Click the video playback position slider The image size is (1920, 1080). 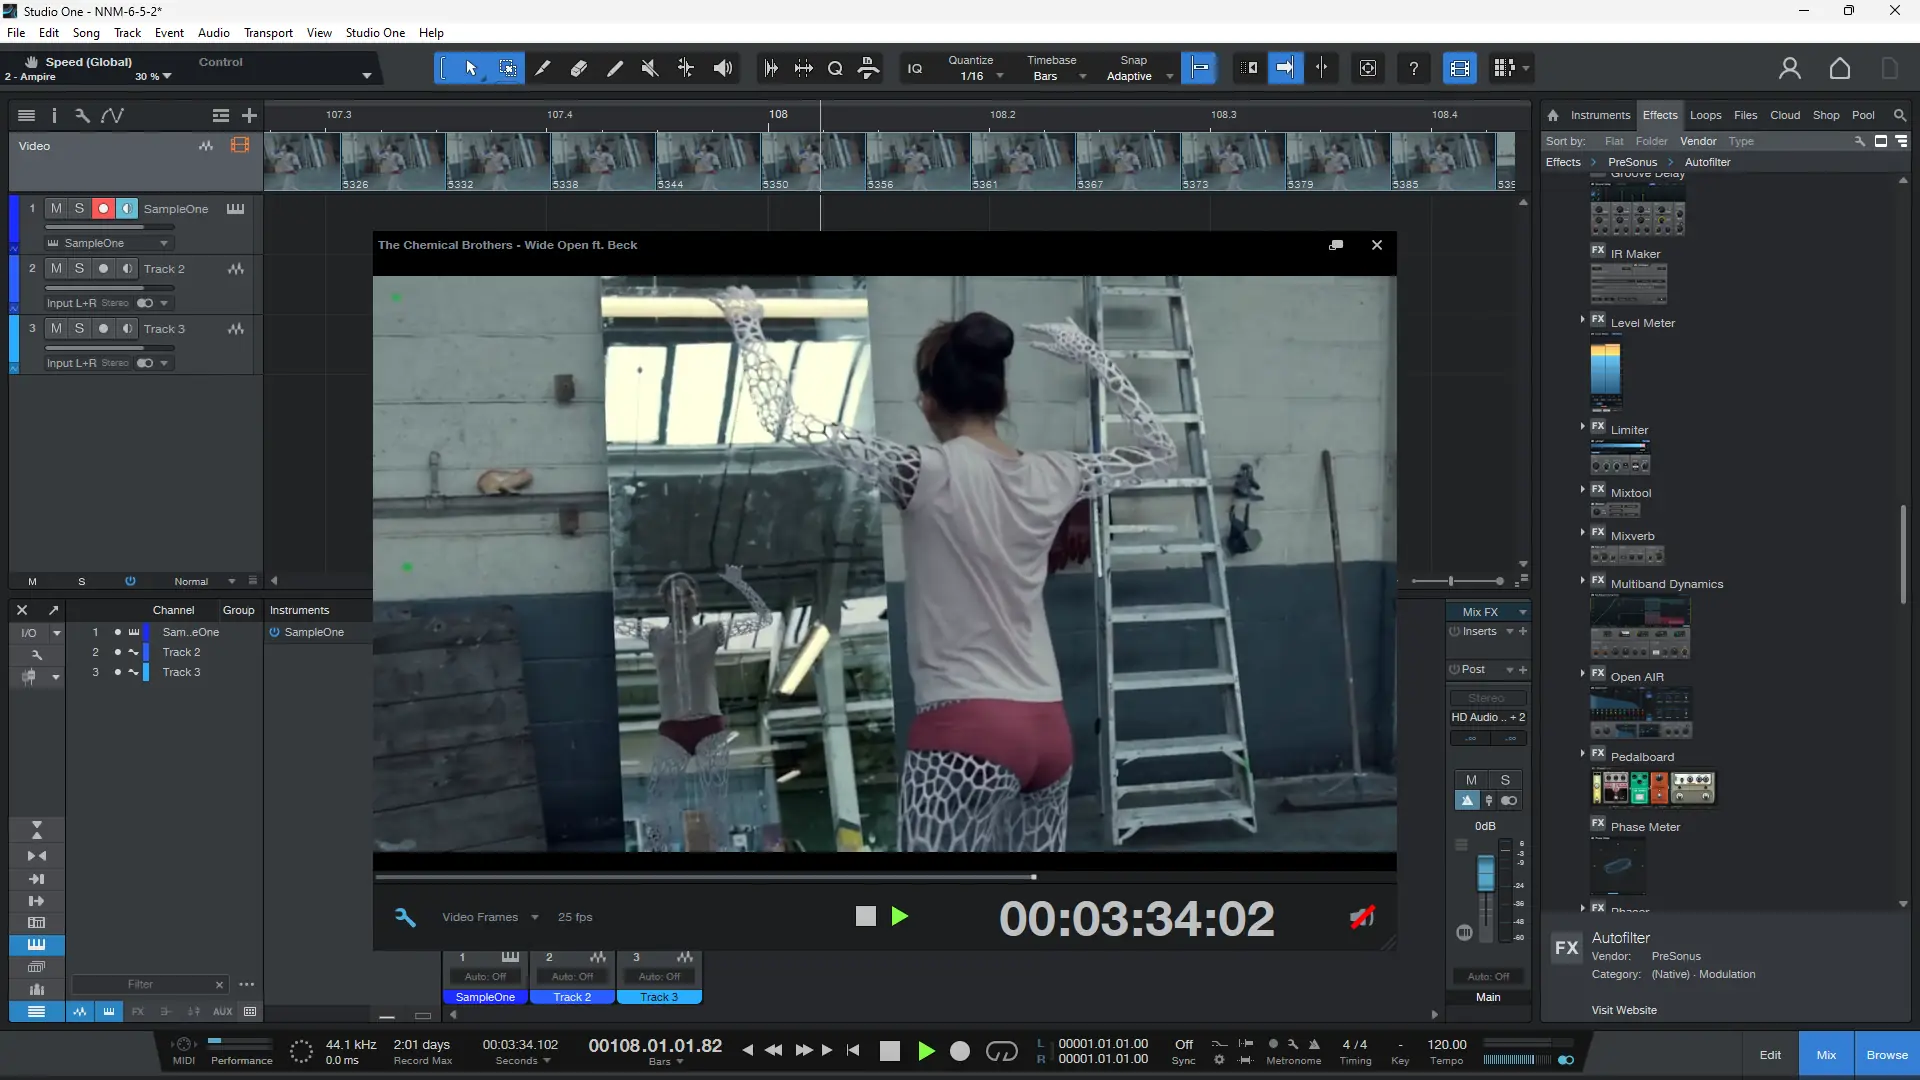[1033, 877]
